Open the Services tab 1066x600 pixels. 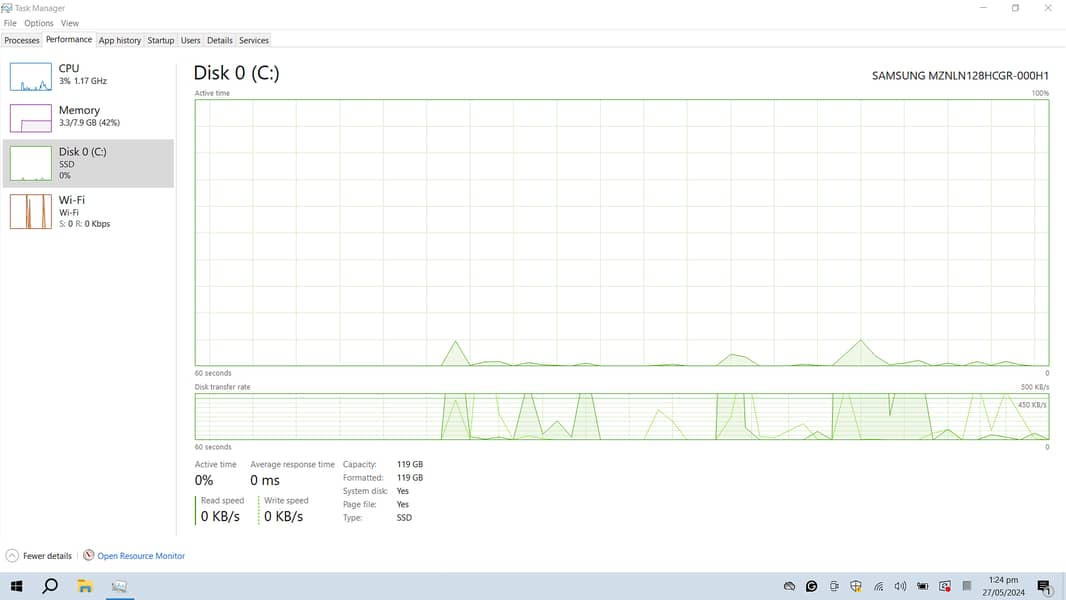pyautogui.click(x=254, y=41)
